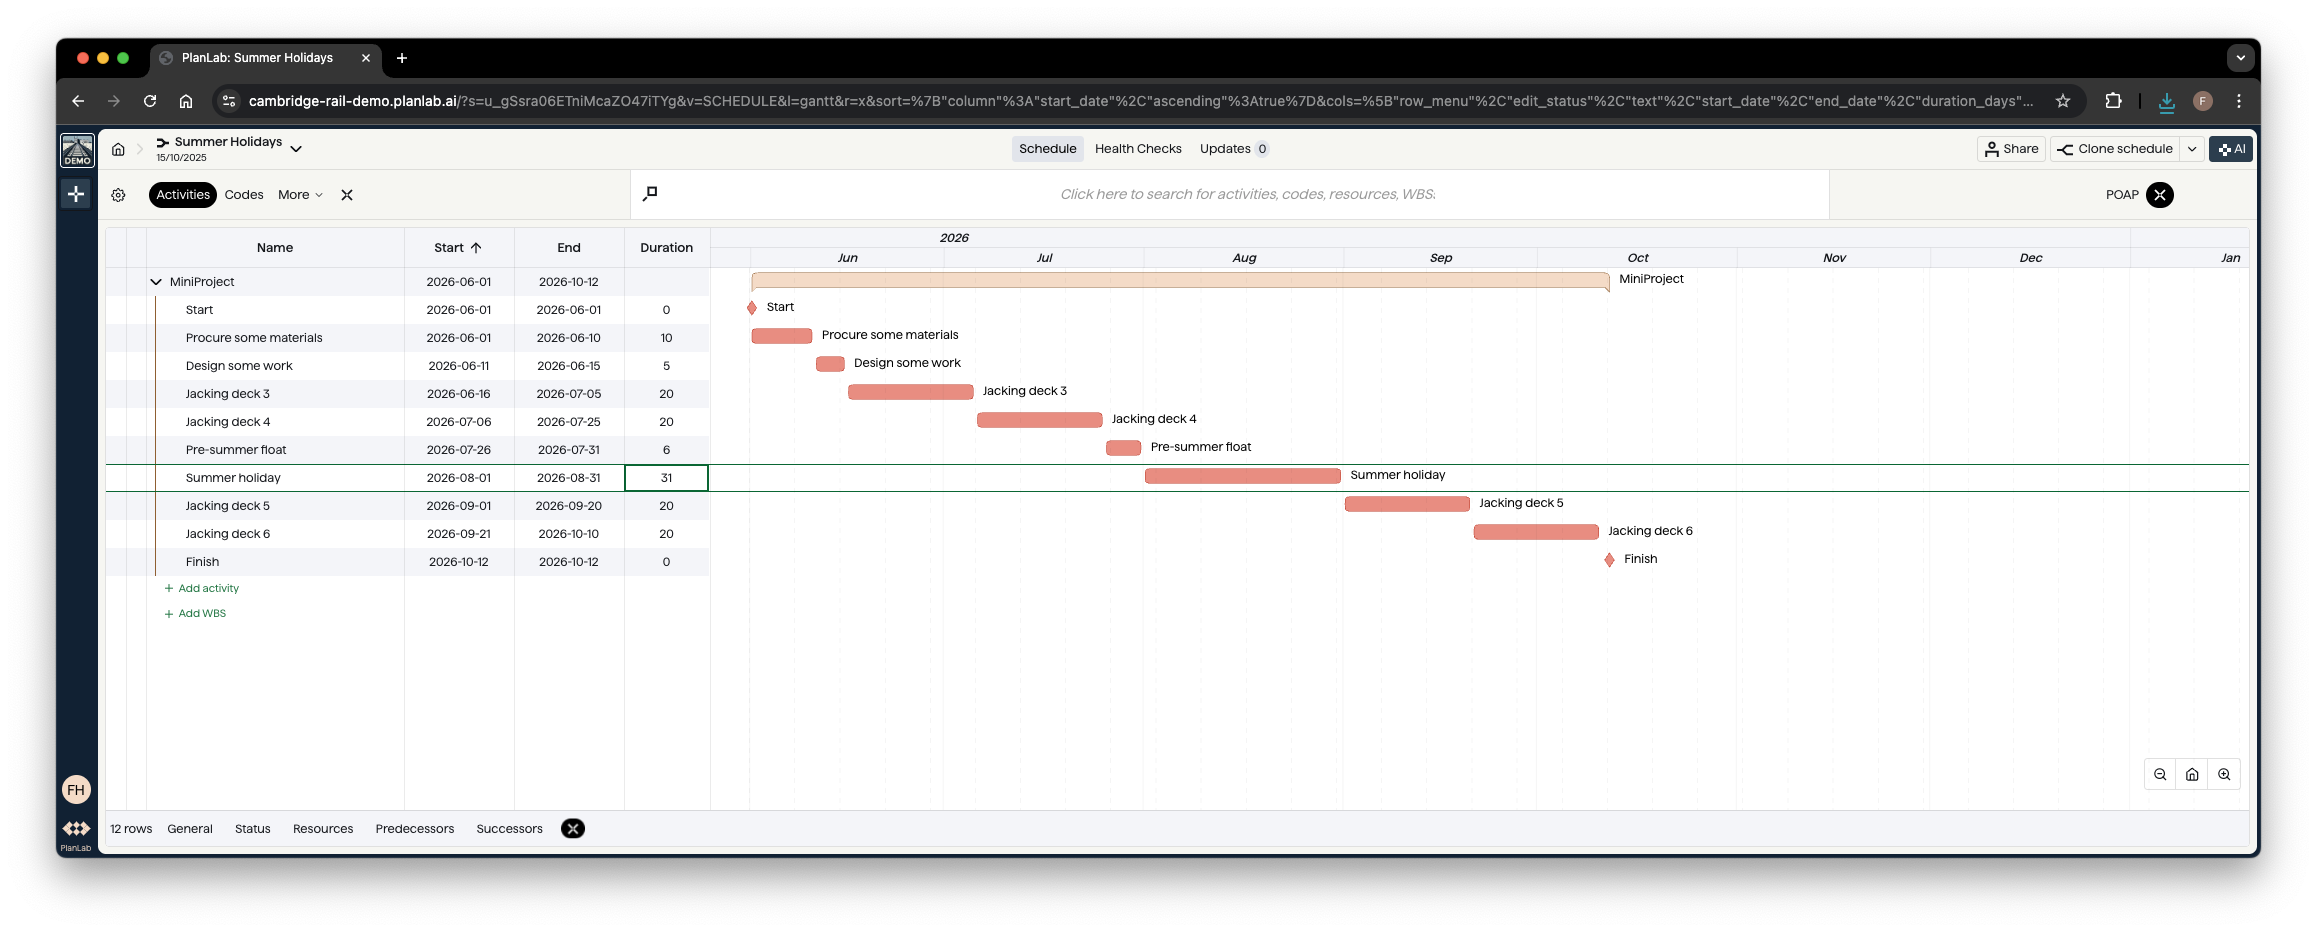The image size is (2317, 932).
Task: Select the Activities filter pill
Action: (182, 194)
